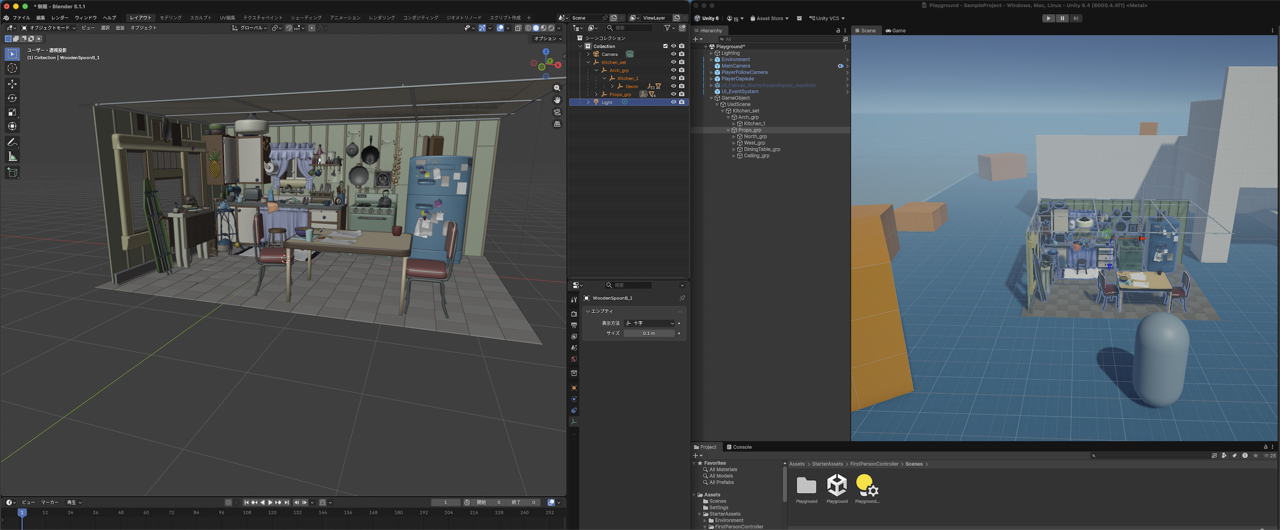
Task: Switch to the Unity Console tab
Action: point(740,447)
